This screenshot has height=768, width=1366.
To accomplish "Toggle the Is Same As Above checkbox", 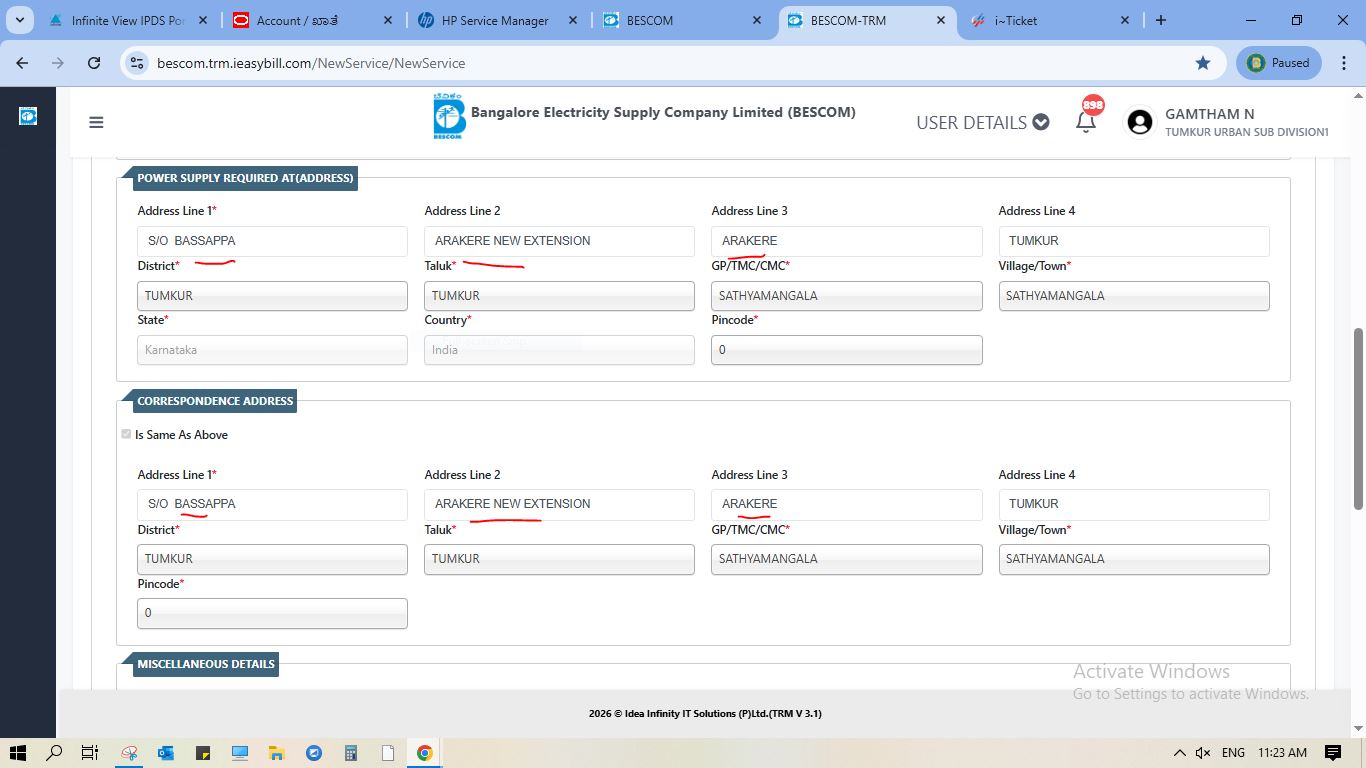I will 126,434.
